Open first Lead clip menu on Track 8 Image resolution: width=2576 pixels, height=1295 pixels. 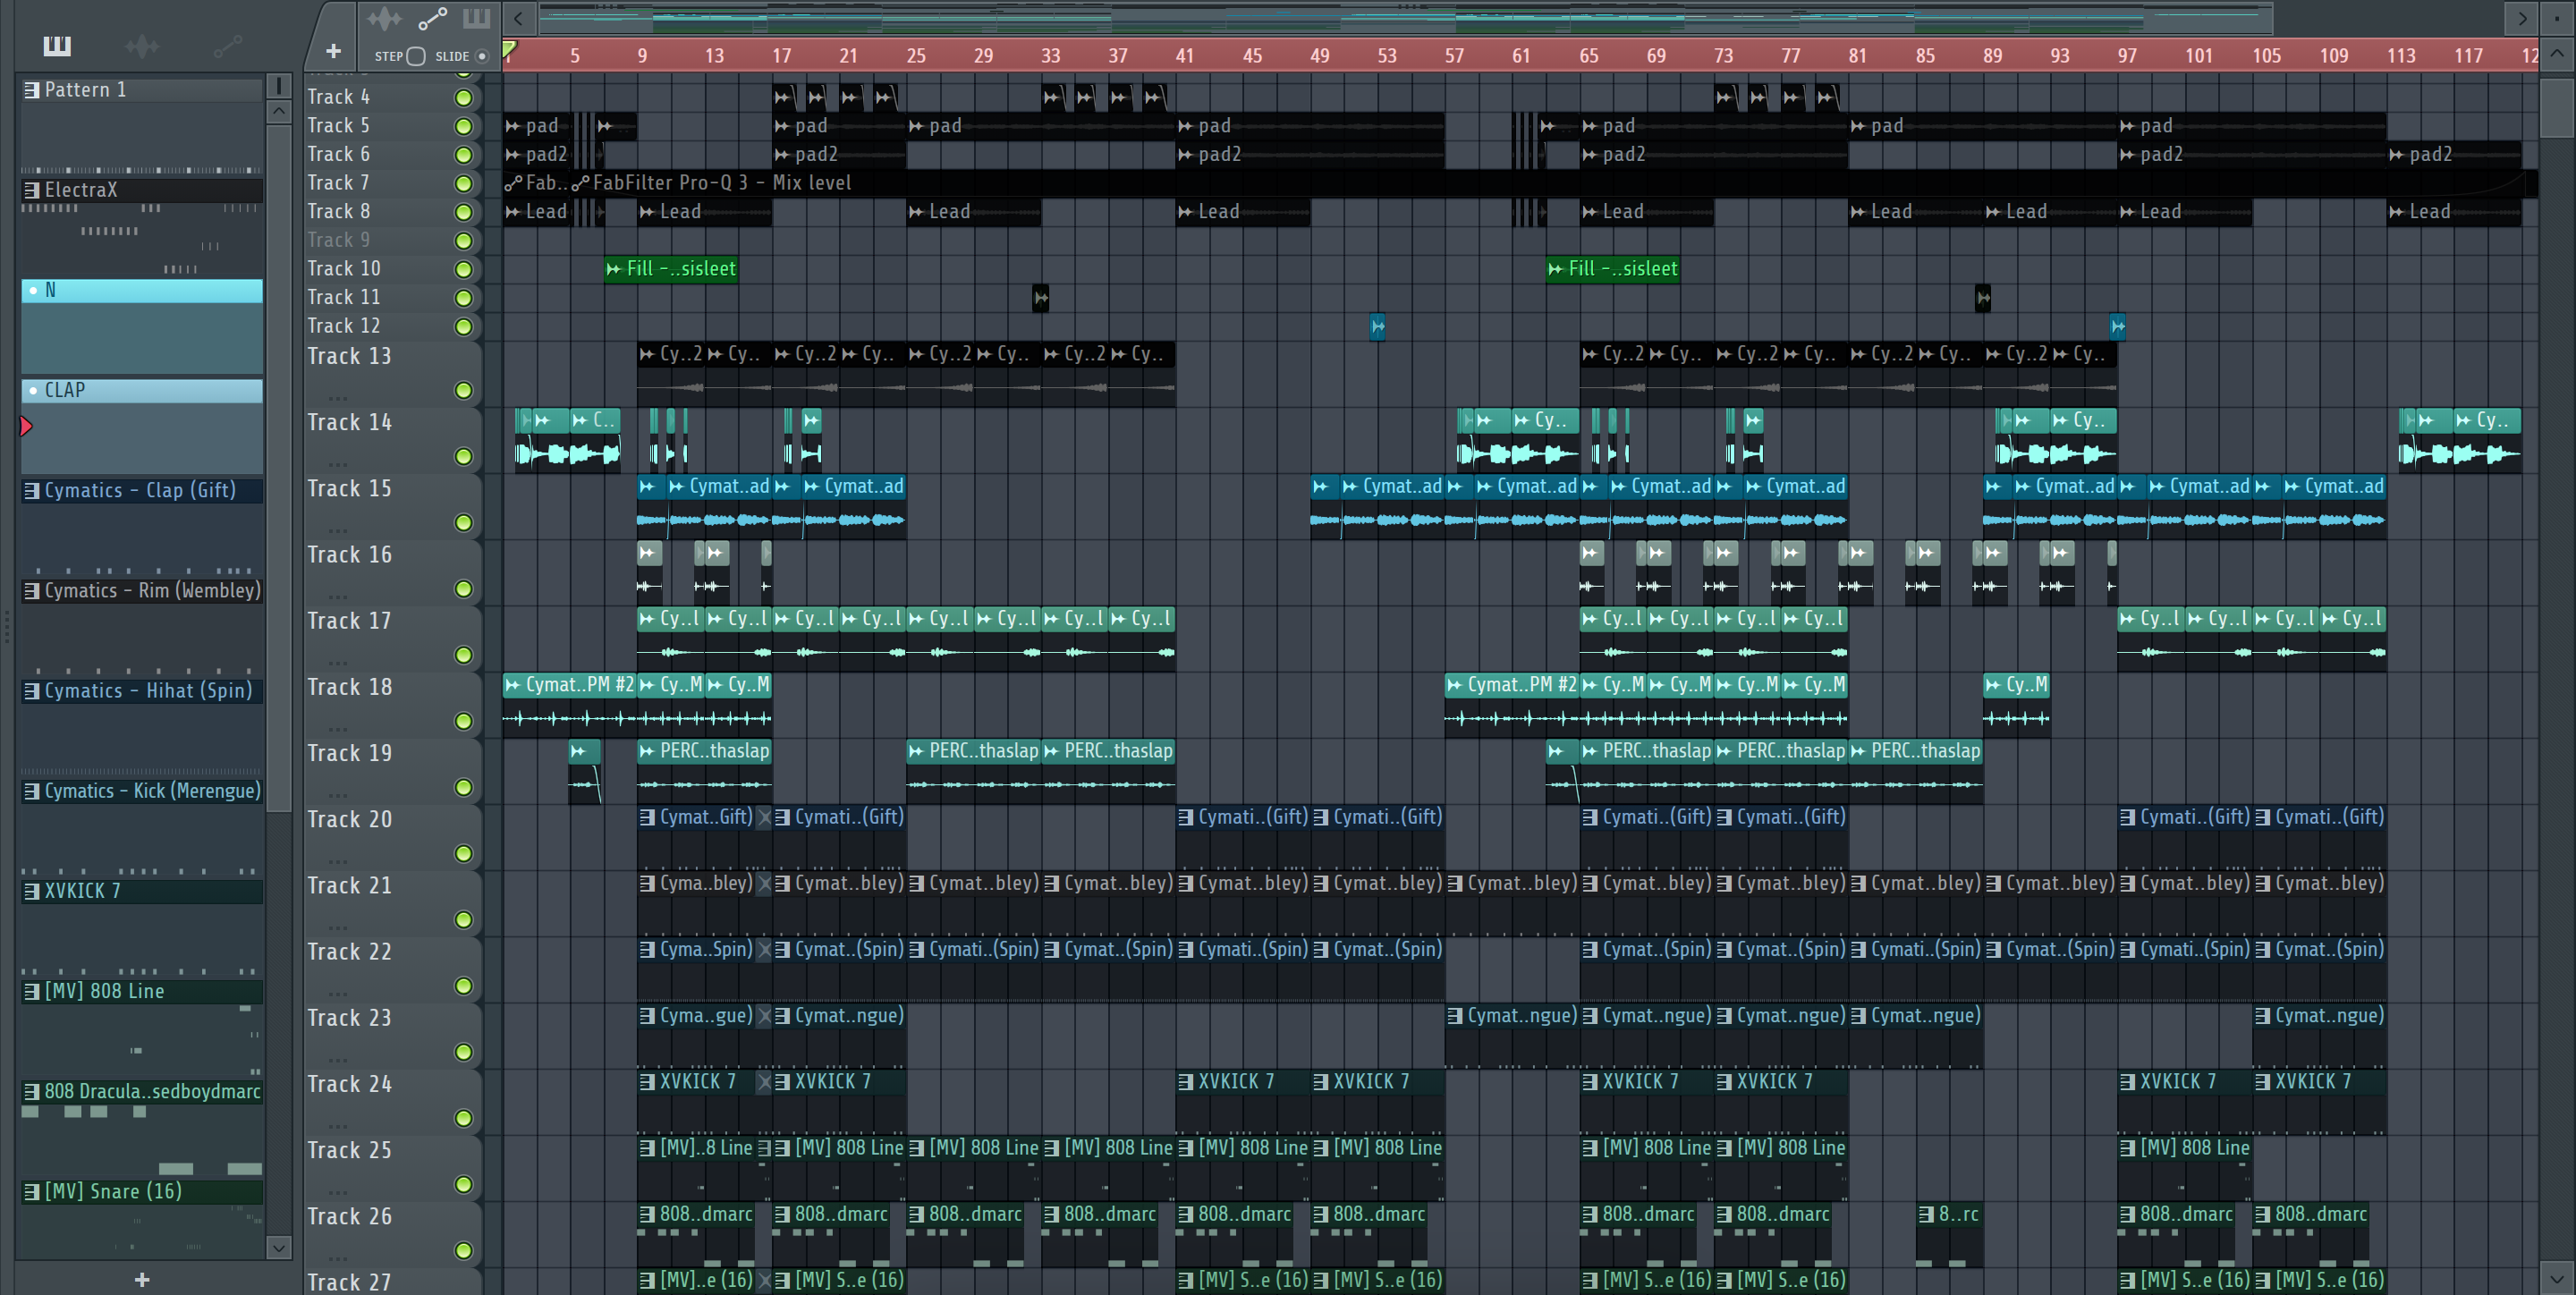[513, 212]
